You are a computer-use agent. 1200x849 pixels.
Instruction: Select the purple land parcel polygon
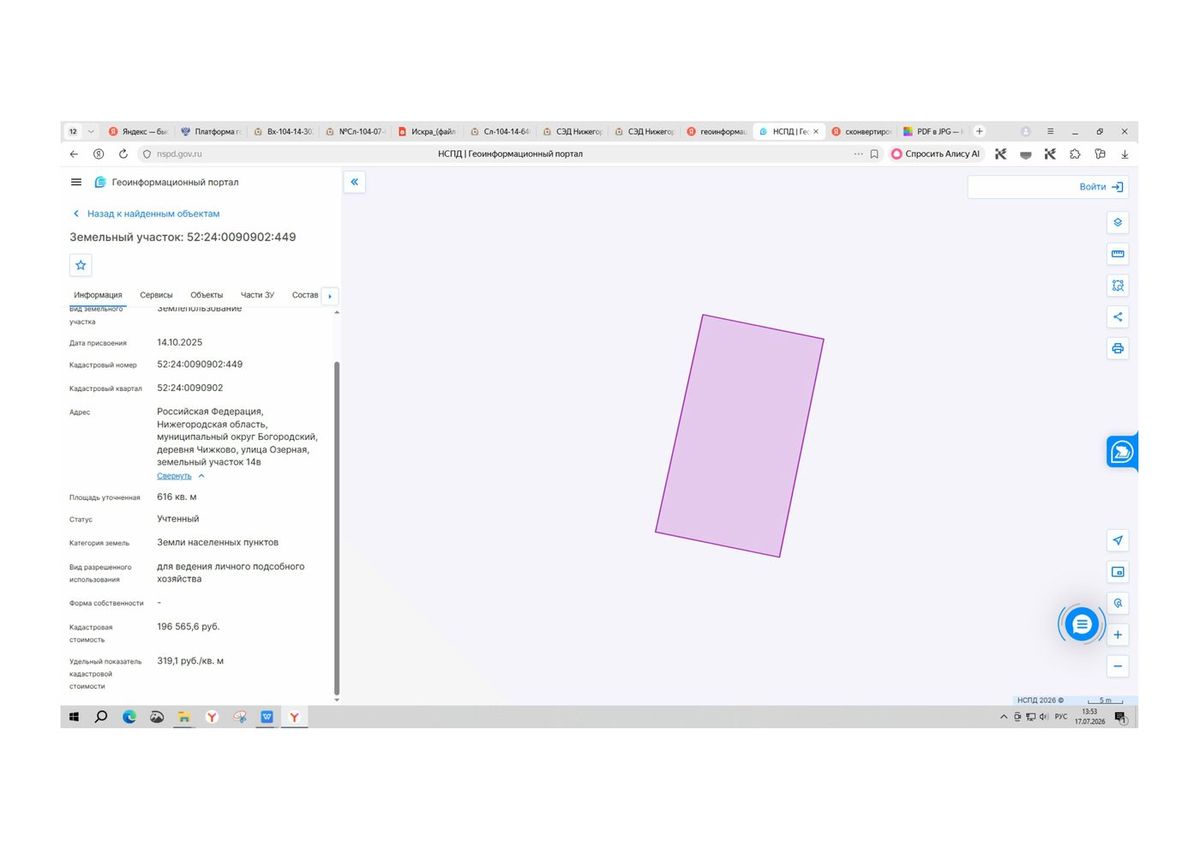click(x=740, y=436)
